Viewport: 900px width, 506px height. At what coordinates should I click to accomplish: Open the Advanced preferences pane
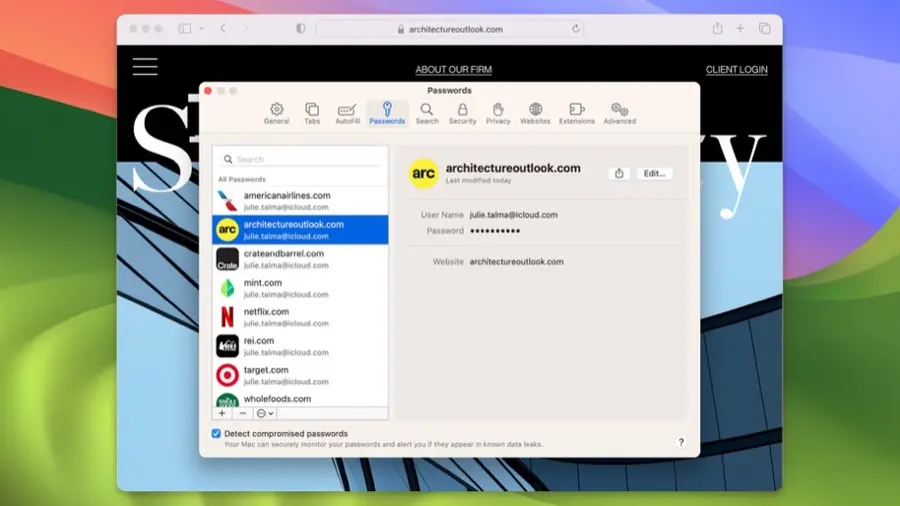coord(619,113)
